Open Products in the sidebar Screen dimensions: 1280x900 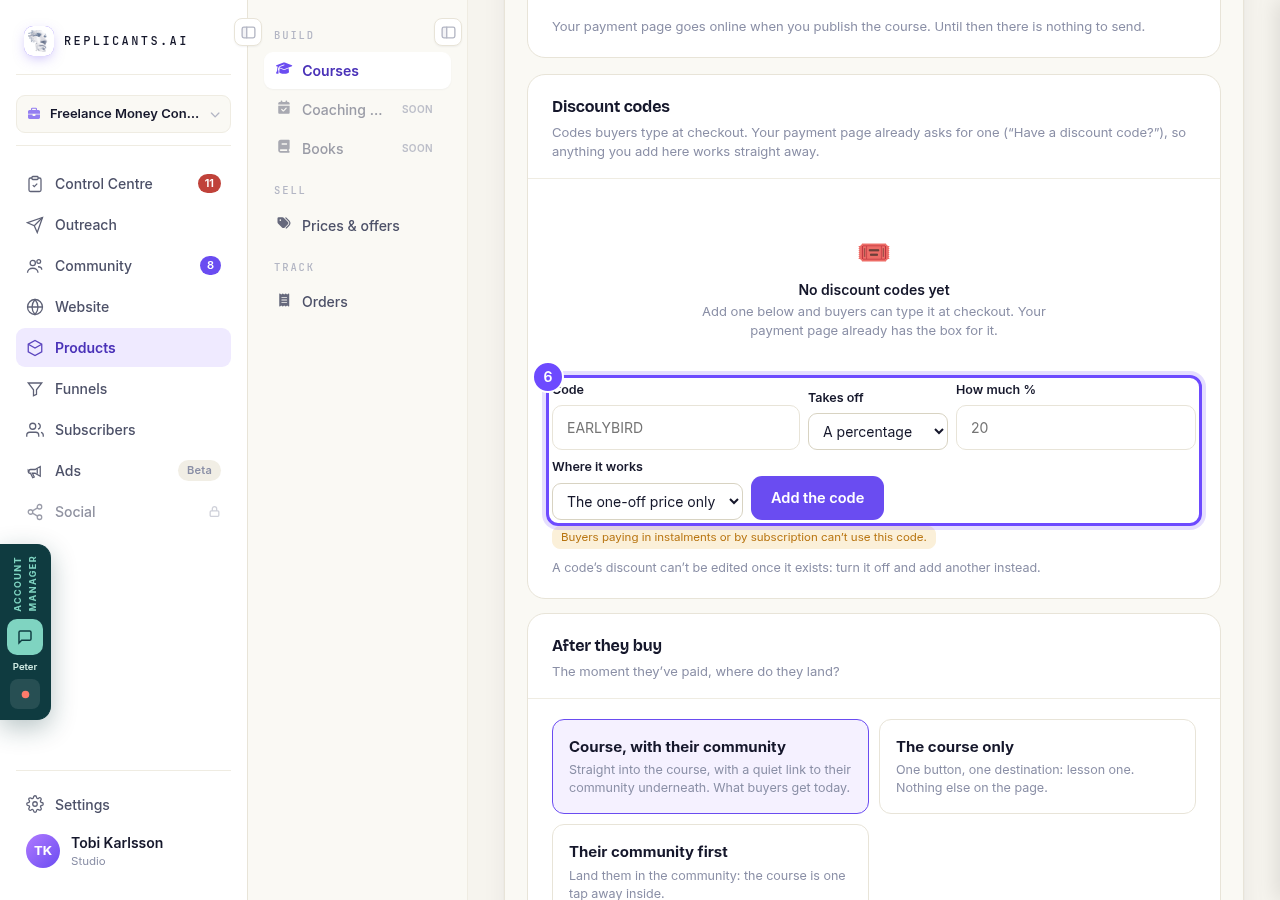(123, 348)
